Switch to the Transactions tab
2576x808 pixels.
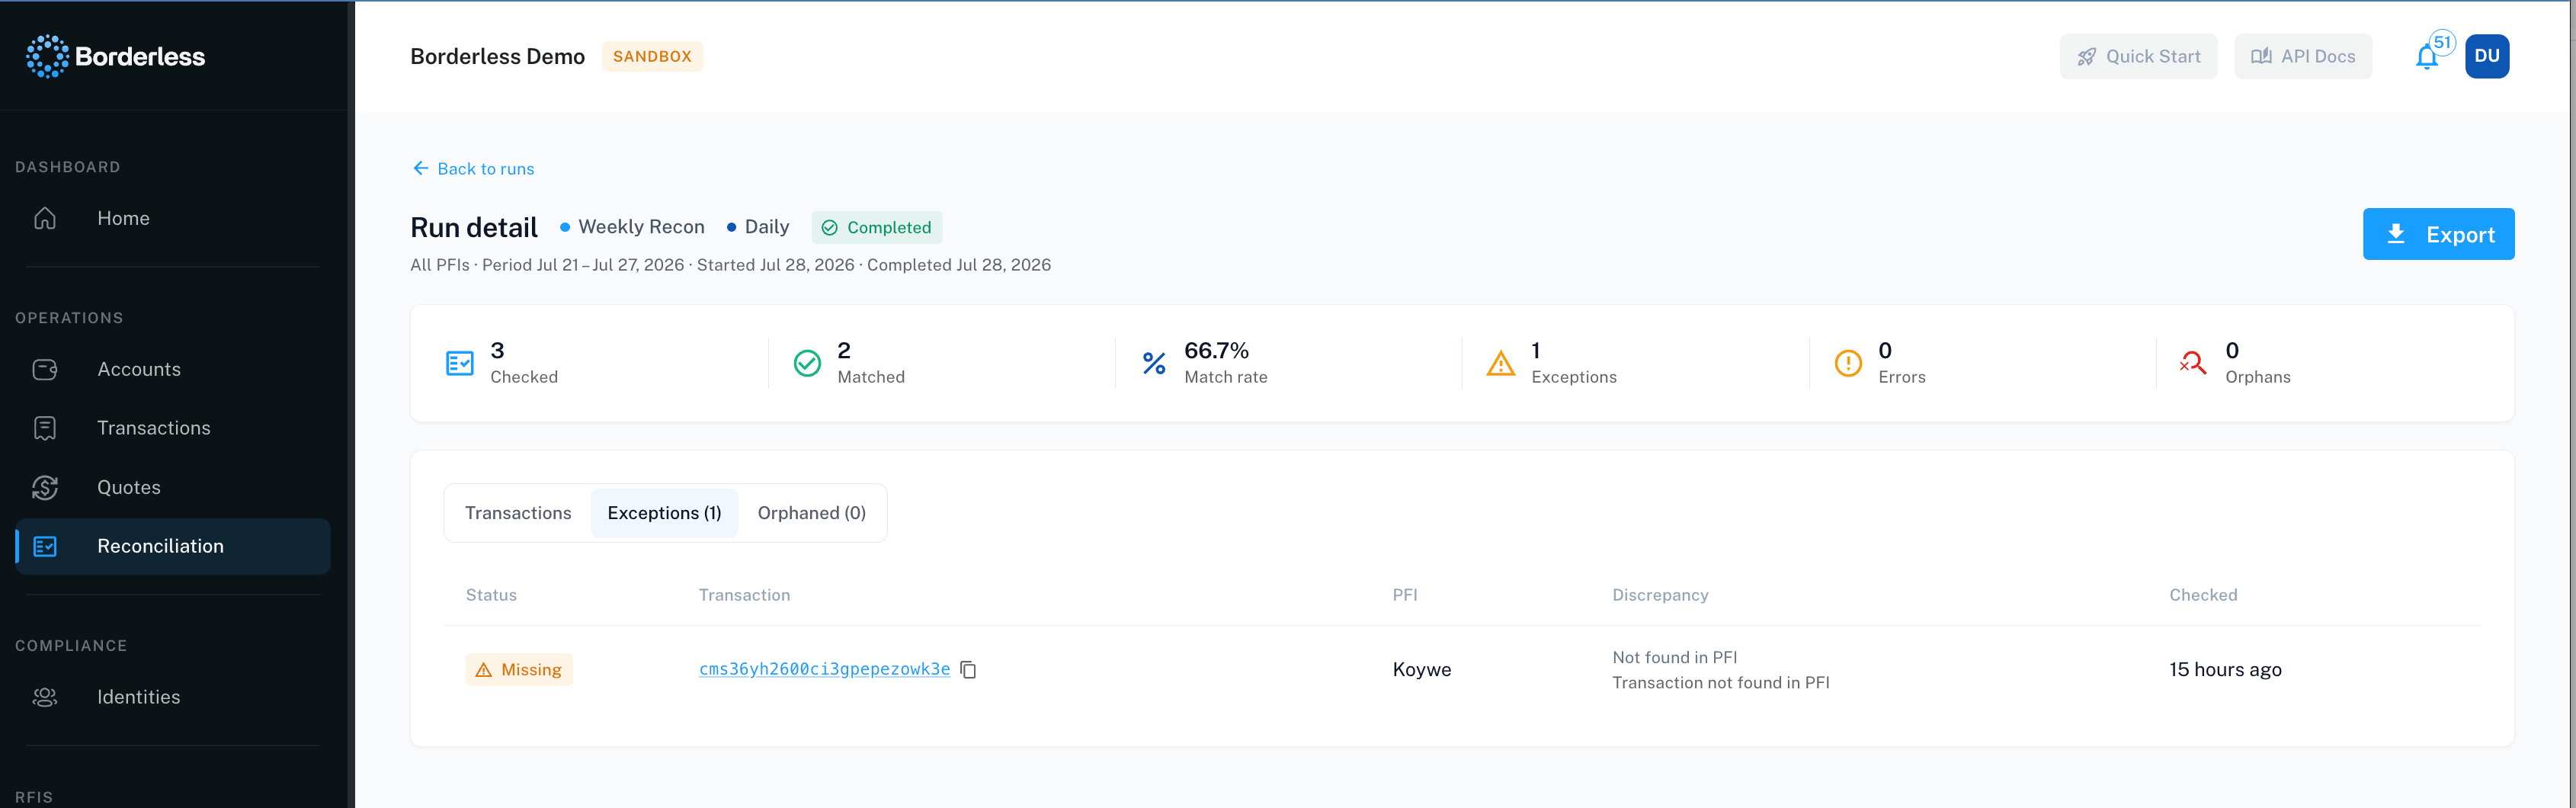(518, 513)
